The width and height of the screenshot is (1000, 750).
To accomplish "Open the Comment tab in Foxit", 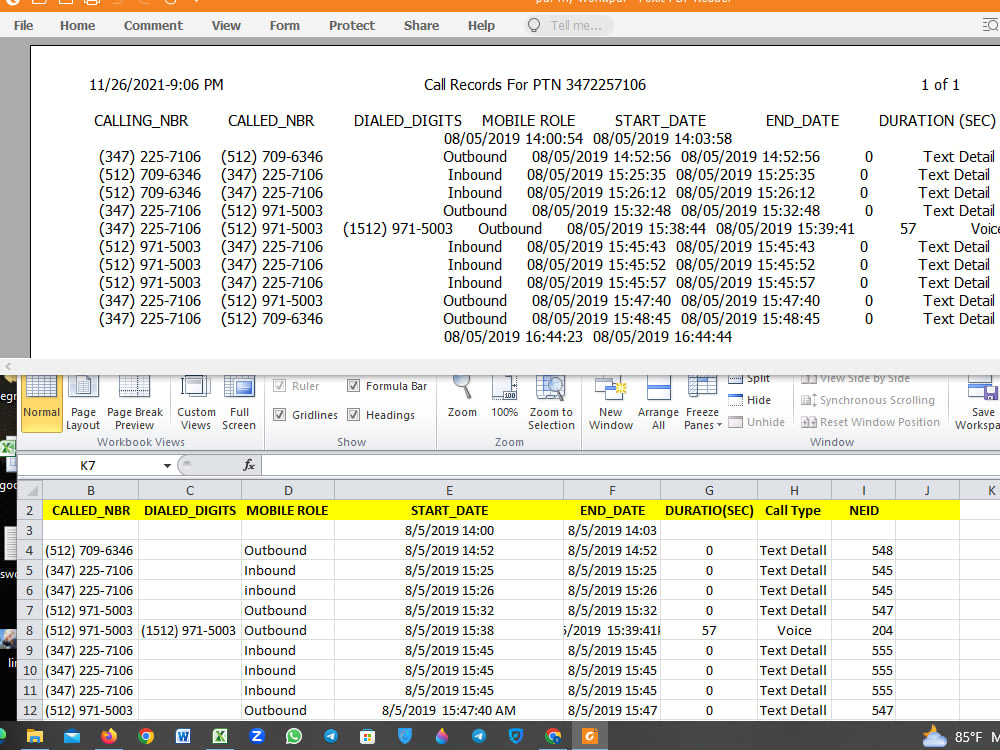I will [153, 26].
